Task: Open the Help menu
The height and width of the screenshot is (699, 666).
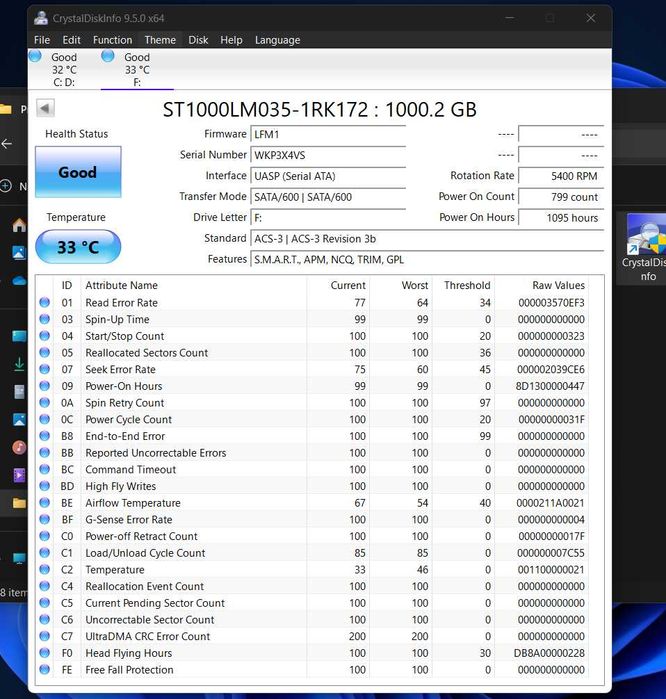Action: pyautogui.click(x=231, y=40)
